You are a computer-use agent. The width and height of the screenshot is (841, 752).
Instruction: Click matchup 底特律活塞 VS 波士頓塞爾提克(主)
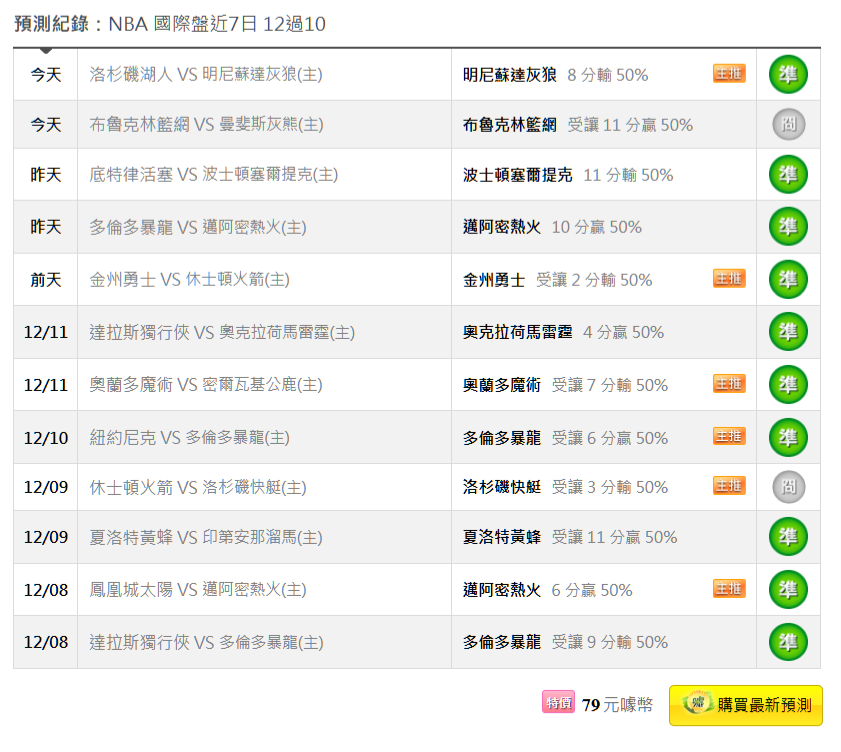213,175
